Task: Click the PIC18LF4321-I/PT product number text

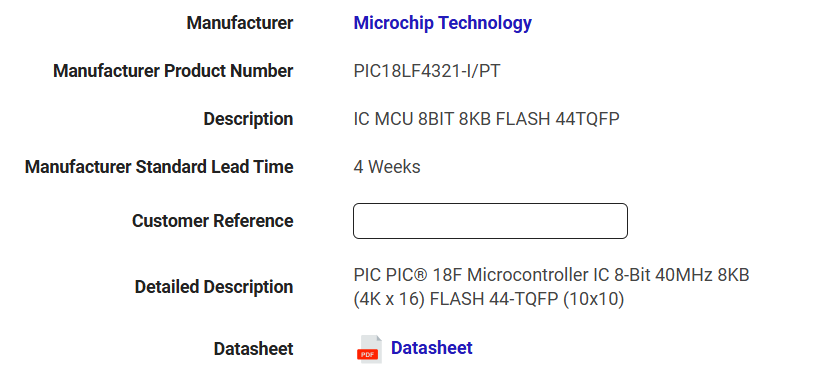Action: click(427, 71)
